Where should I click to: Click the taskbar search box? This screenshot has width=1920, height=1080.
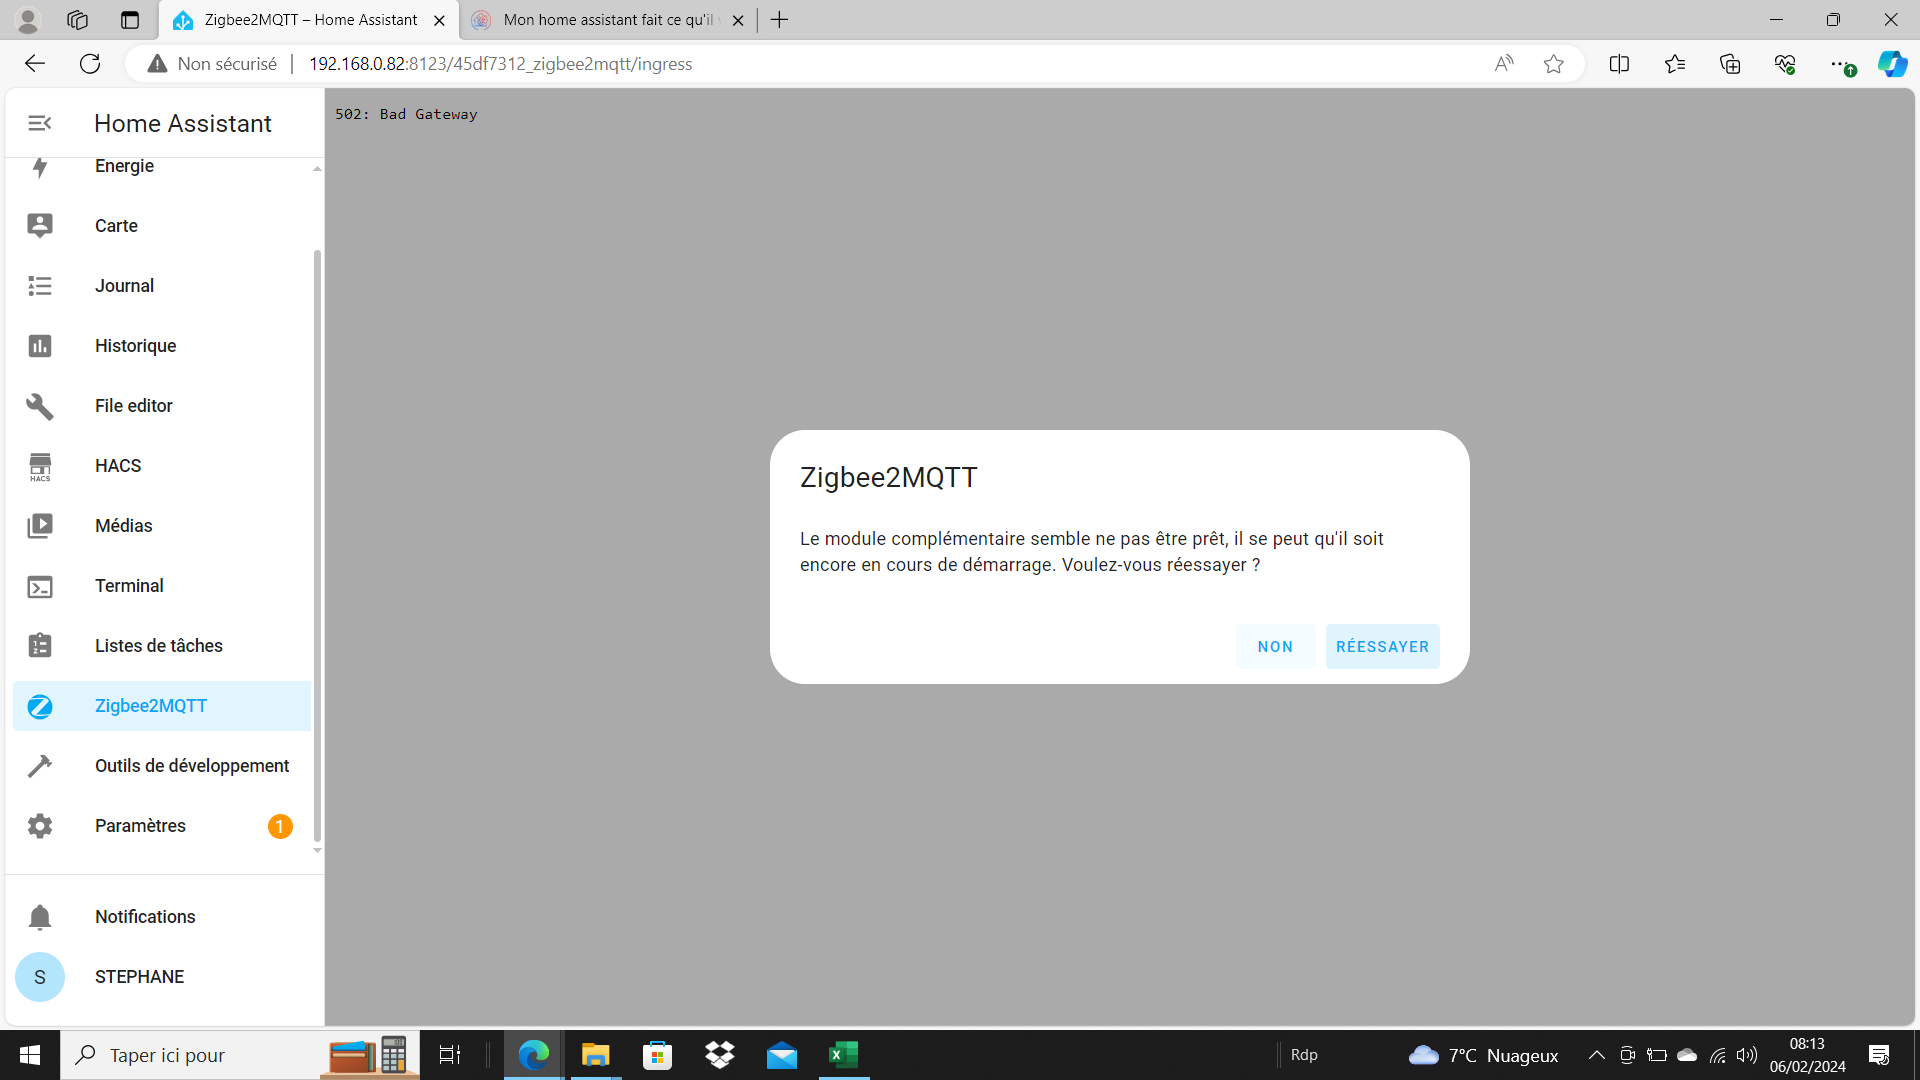[x=240, y=1055]
